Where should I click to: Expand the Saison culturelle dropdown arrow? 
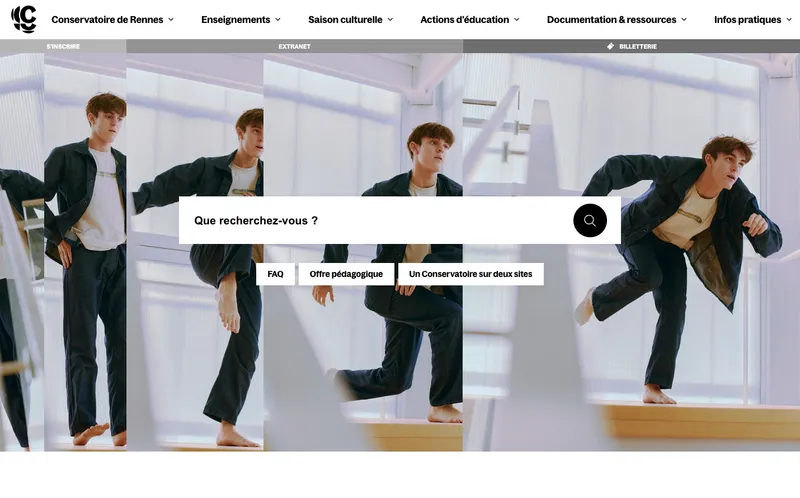(390, 19)
